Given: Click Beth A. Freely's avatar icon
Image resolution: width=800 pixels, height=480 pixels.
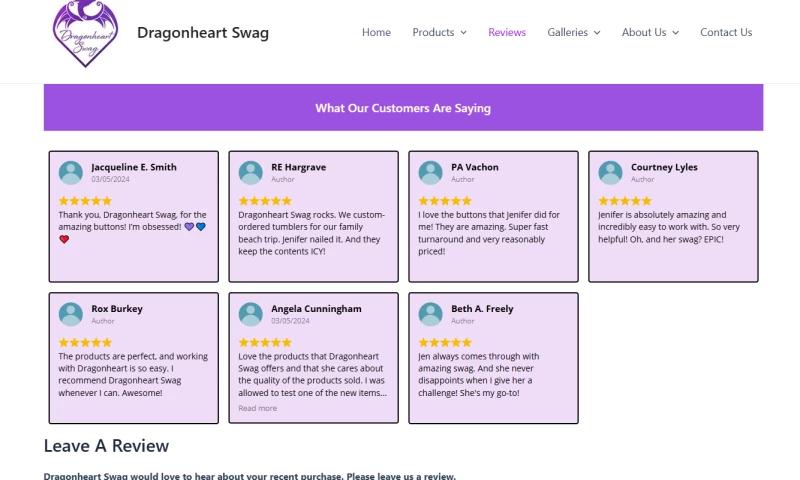Looking at the screenshot, I should coord(431,314).
